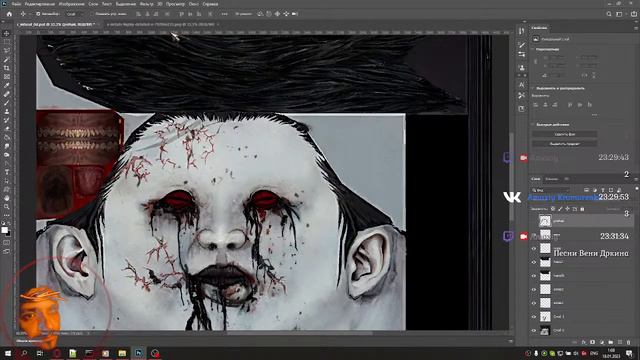This screenshot has height=360, width=640.
Task: Open the adjustments sliders panel icon
Action: (x=522, y=54)
